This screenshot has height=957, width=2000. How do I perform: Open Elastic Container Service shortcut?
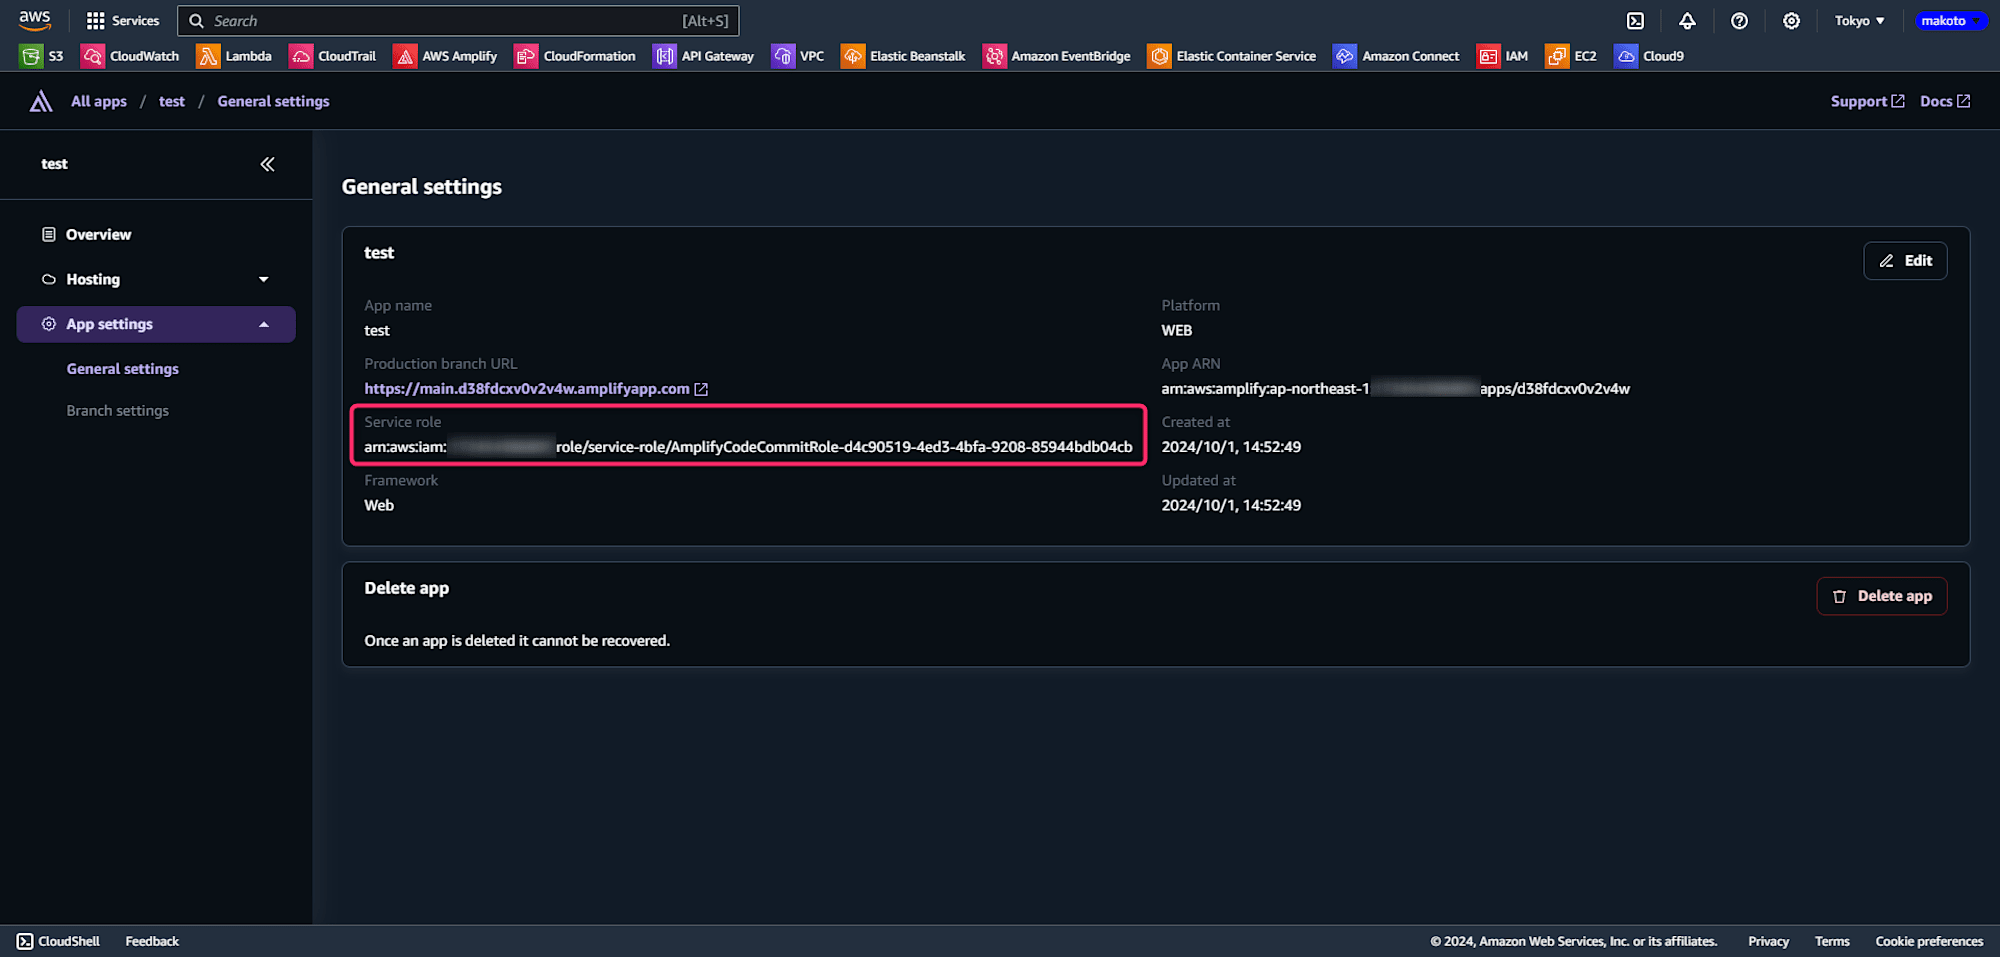(1232, 56)
